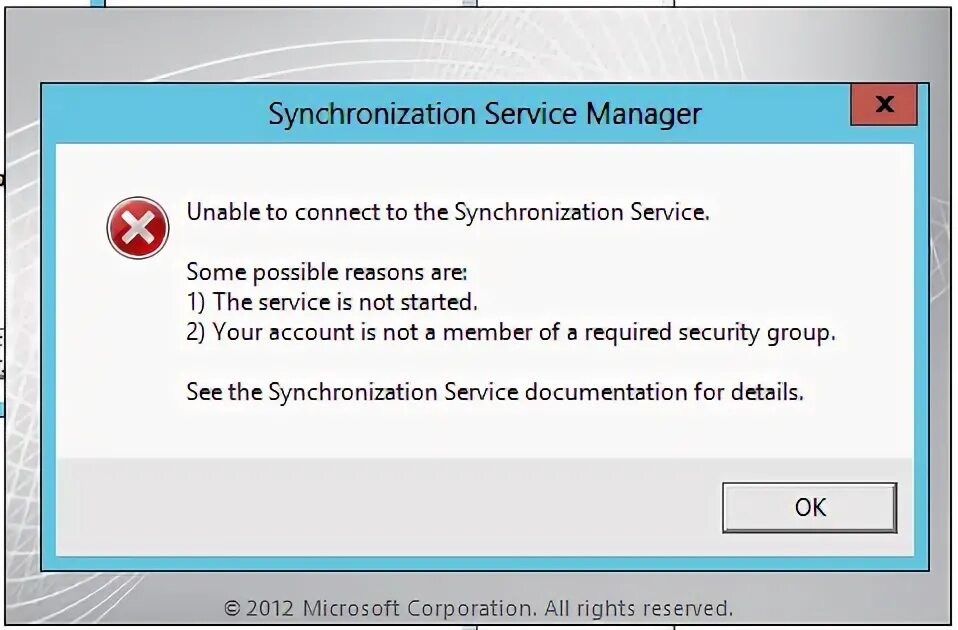958x630 pixels.
Task: Close the Synchronization Service Manager dialog
Action: click(883, 104)
